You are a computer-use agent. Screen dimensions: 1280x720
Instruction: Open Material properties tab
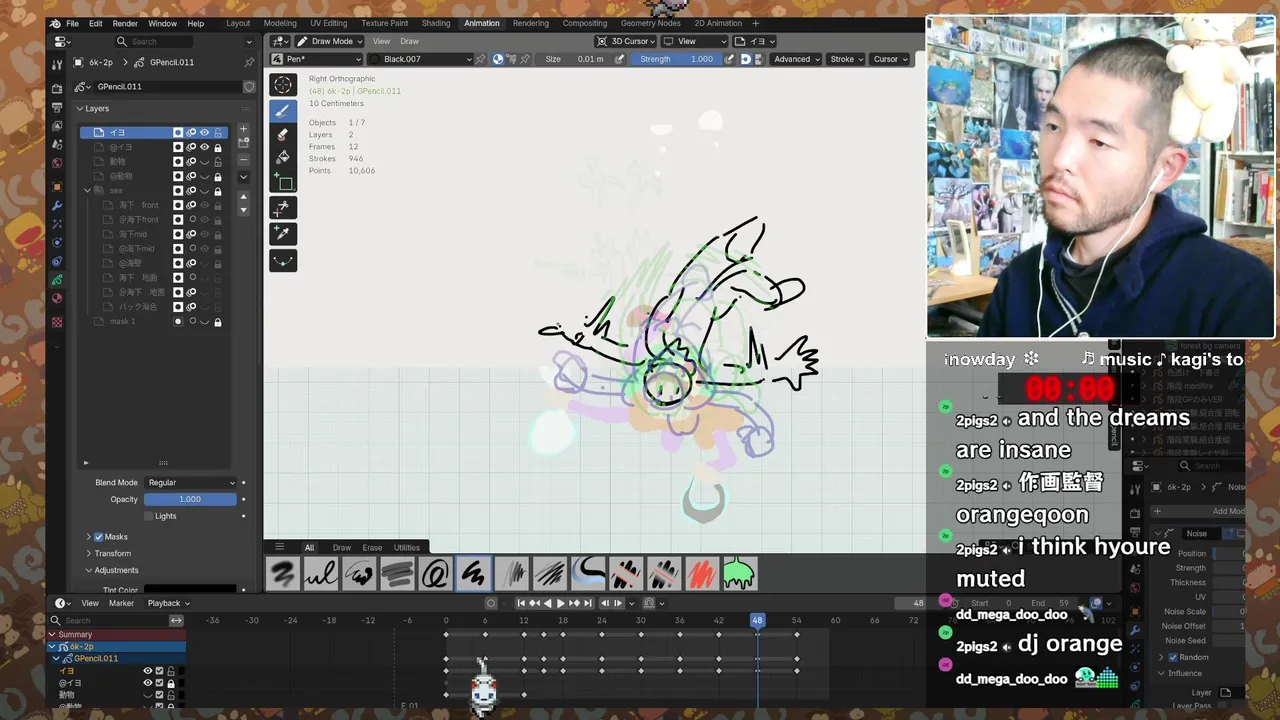57,298
